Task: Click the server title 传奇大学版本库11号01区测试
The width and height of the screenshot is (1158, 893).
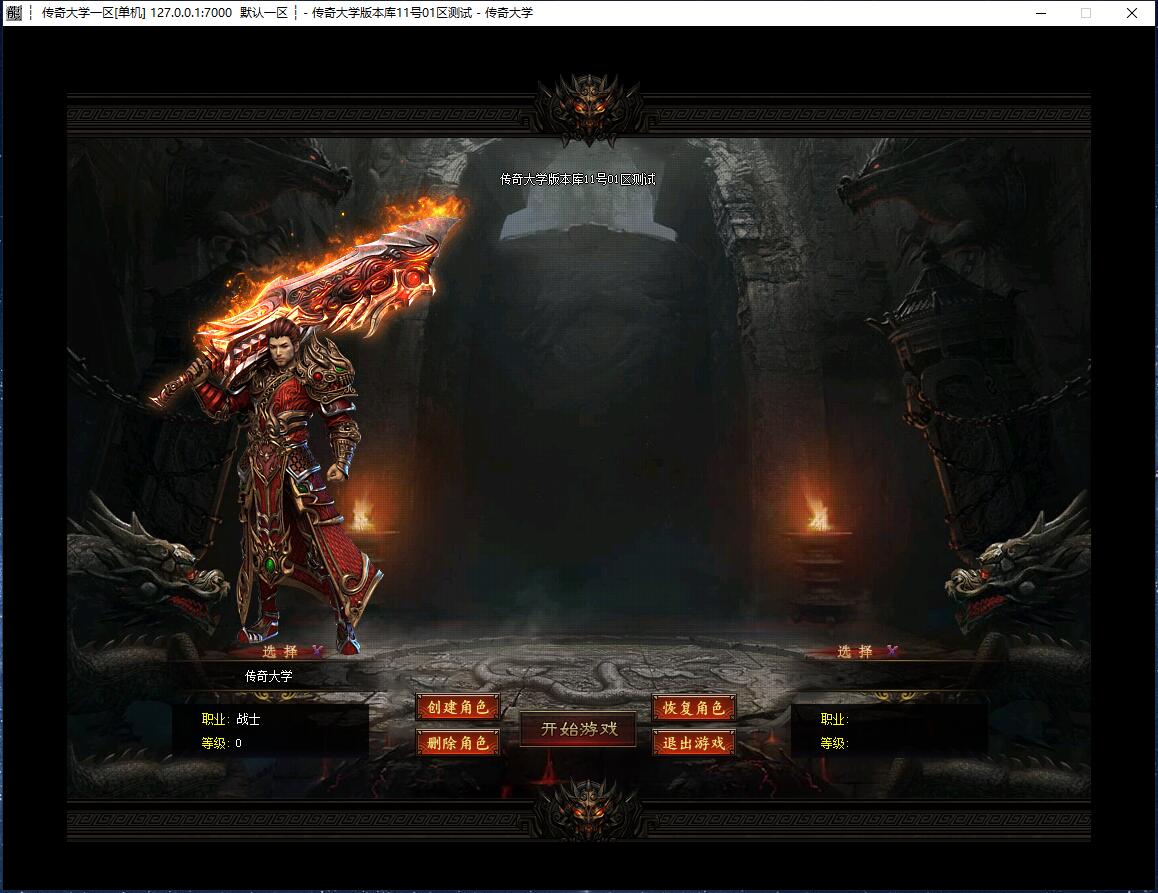Action: tap(578, 179)
